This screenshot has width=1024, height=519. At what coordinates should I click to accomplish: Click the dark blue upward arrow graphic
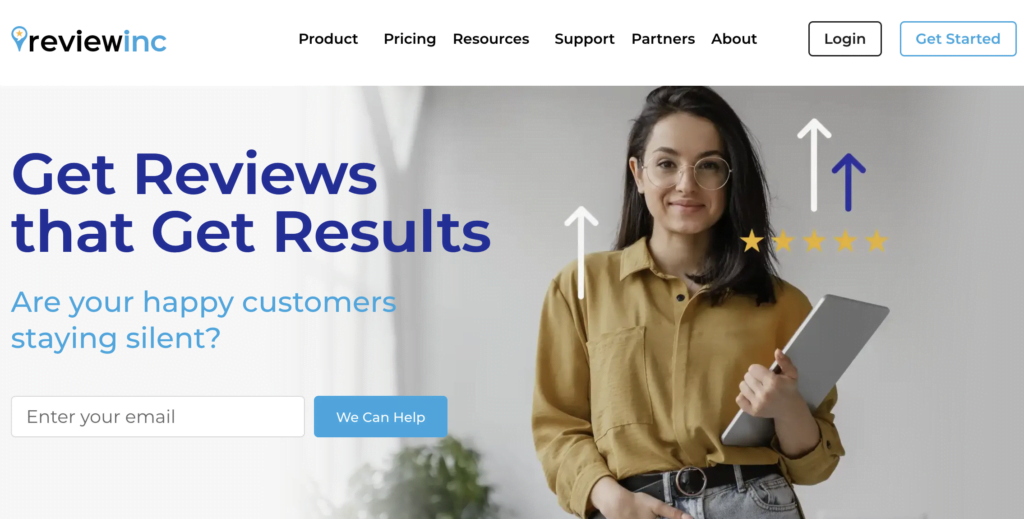click(848, 182)
